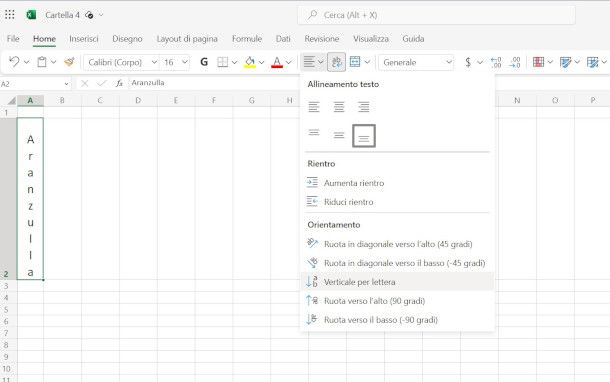Image resolution: width=610 pixels, height=382 pixels.
Task: Align text to bottom in alignment panel
Action: [x=364, y=136]
